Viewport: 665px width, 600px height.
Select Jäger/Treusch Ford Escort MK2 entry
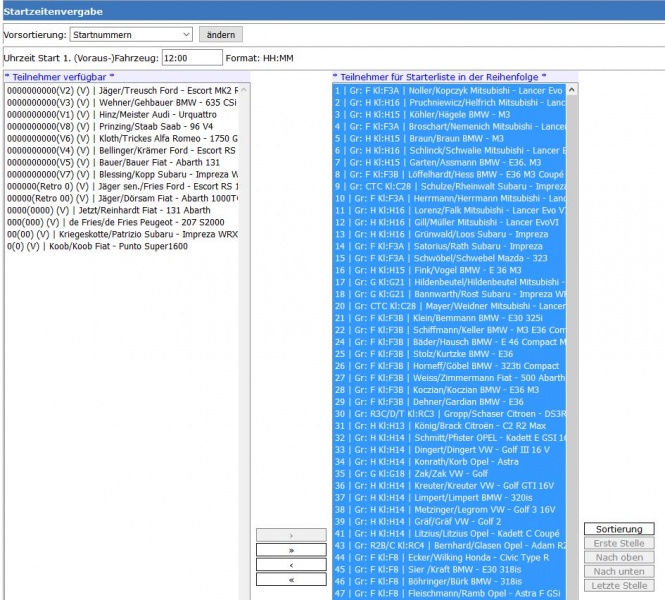[x=120, y=90]
